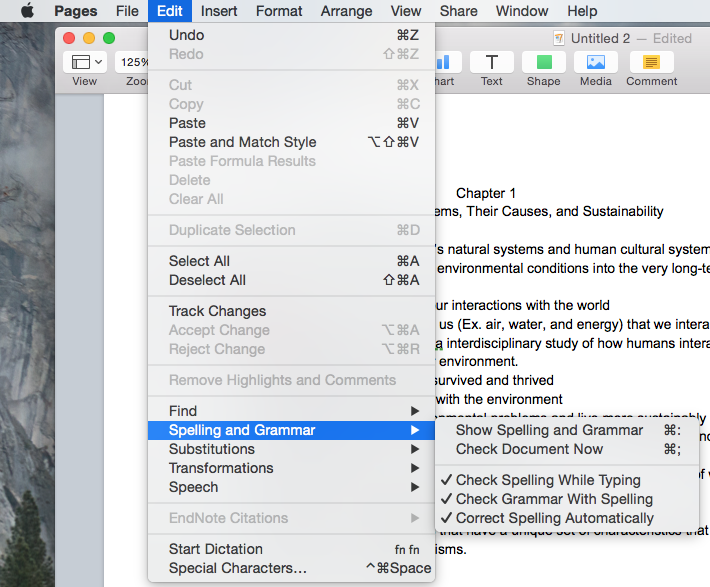
Task: Insert a Text box from toolbar
Action: (492, 62)
